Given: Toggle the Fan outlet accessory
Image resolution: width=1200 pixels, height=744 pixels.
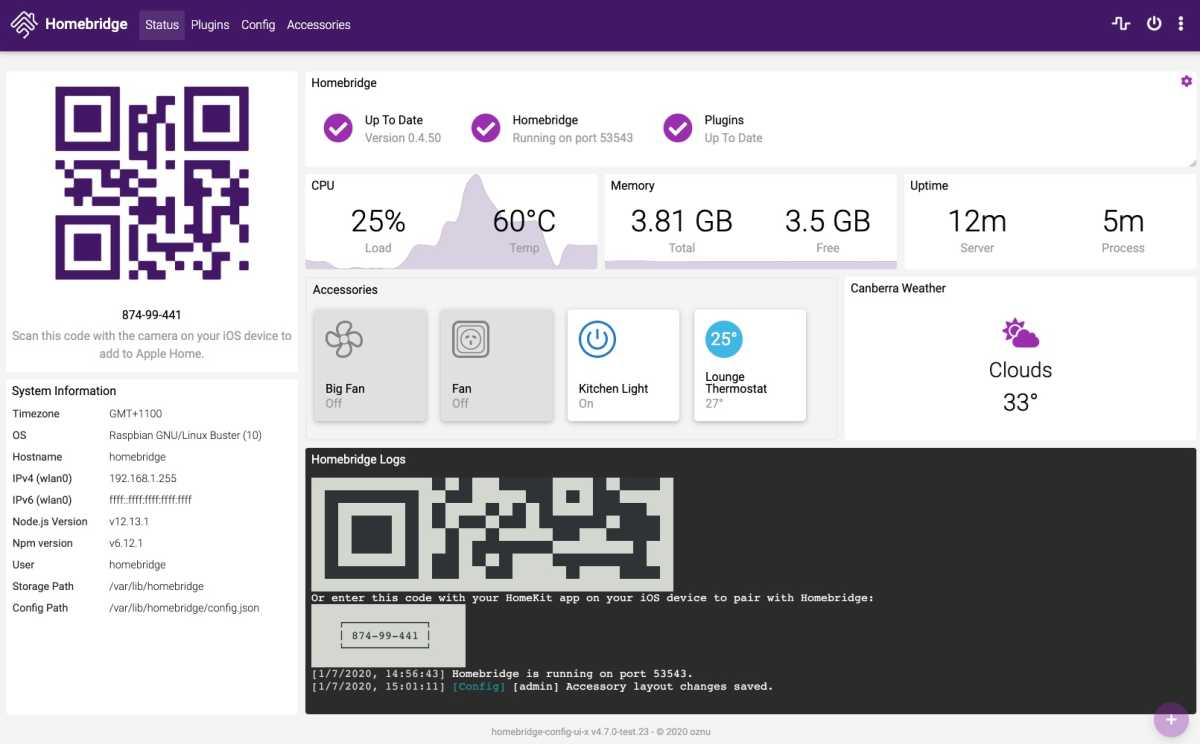Looking at the screenshot, I should coord(497,365).
